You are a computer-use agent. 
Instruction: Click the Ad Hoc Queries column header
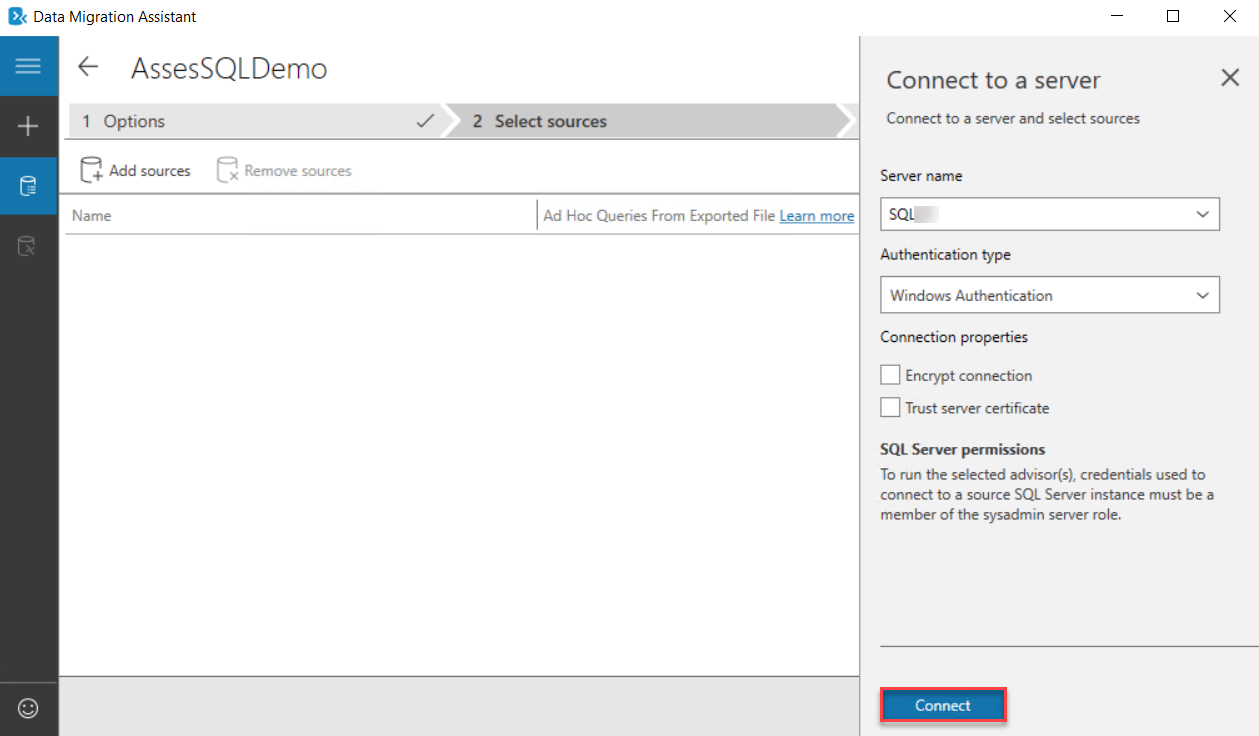coord(659,215)
